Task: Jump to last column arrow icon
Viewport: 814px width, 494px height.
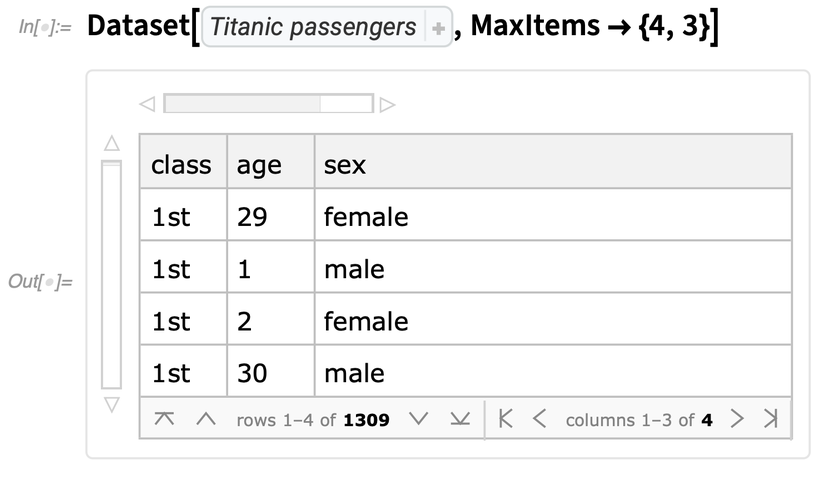Action: click(770, 420)
